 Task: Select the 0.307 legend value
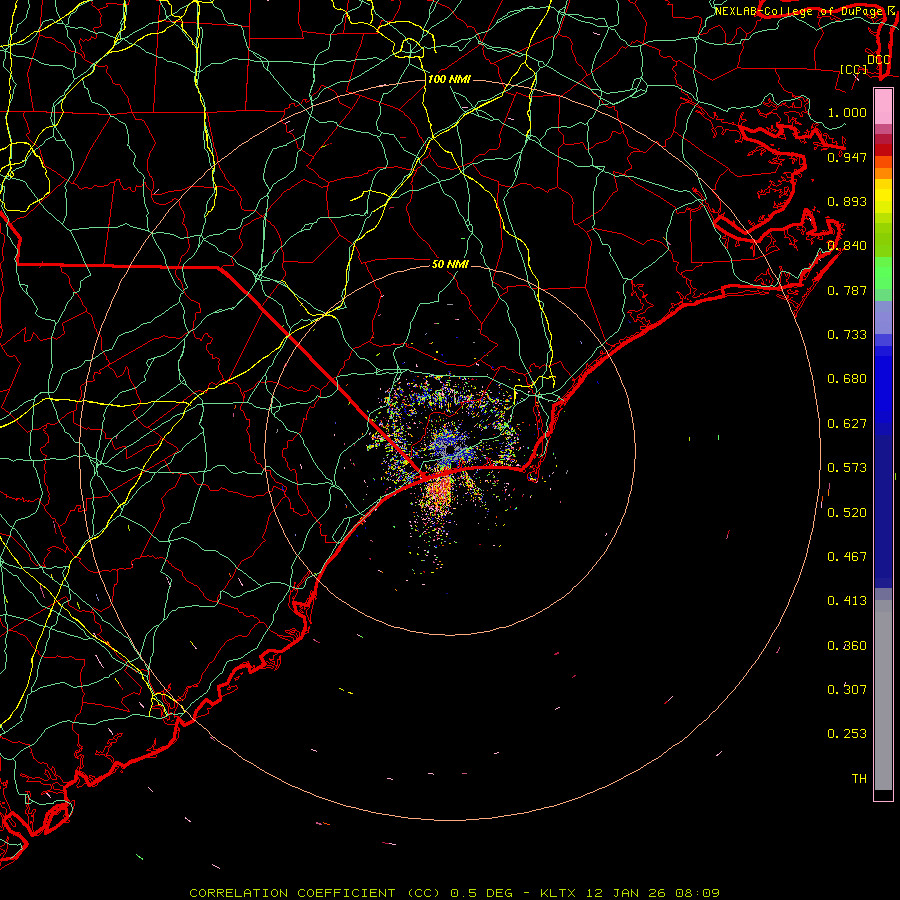847,689
